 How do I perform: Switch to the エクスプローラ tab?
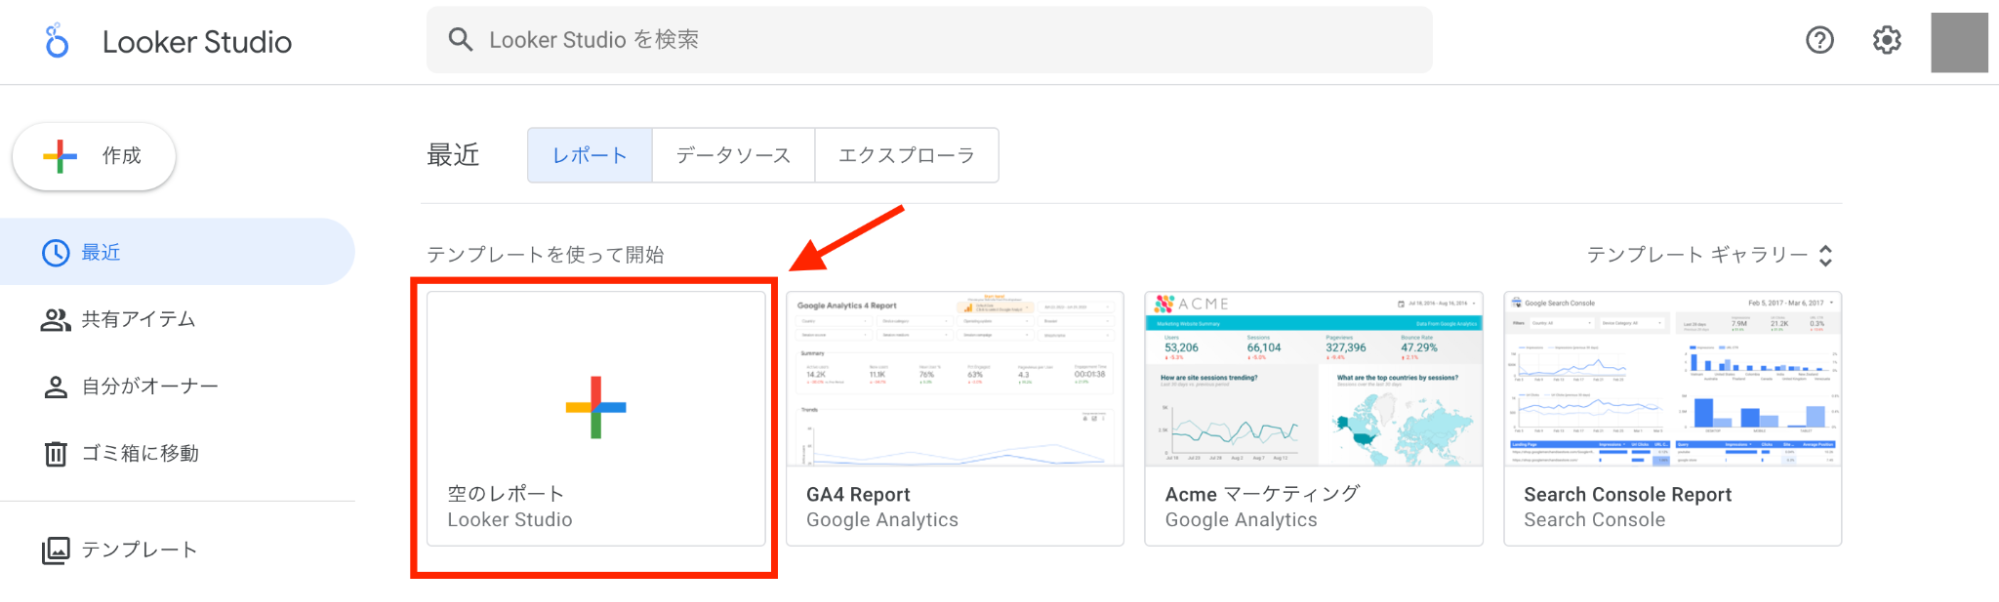click(x=906, y=155)
